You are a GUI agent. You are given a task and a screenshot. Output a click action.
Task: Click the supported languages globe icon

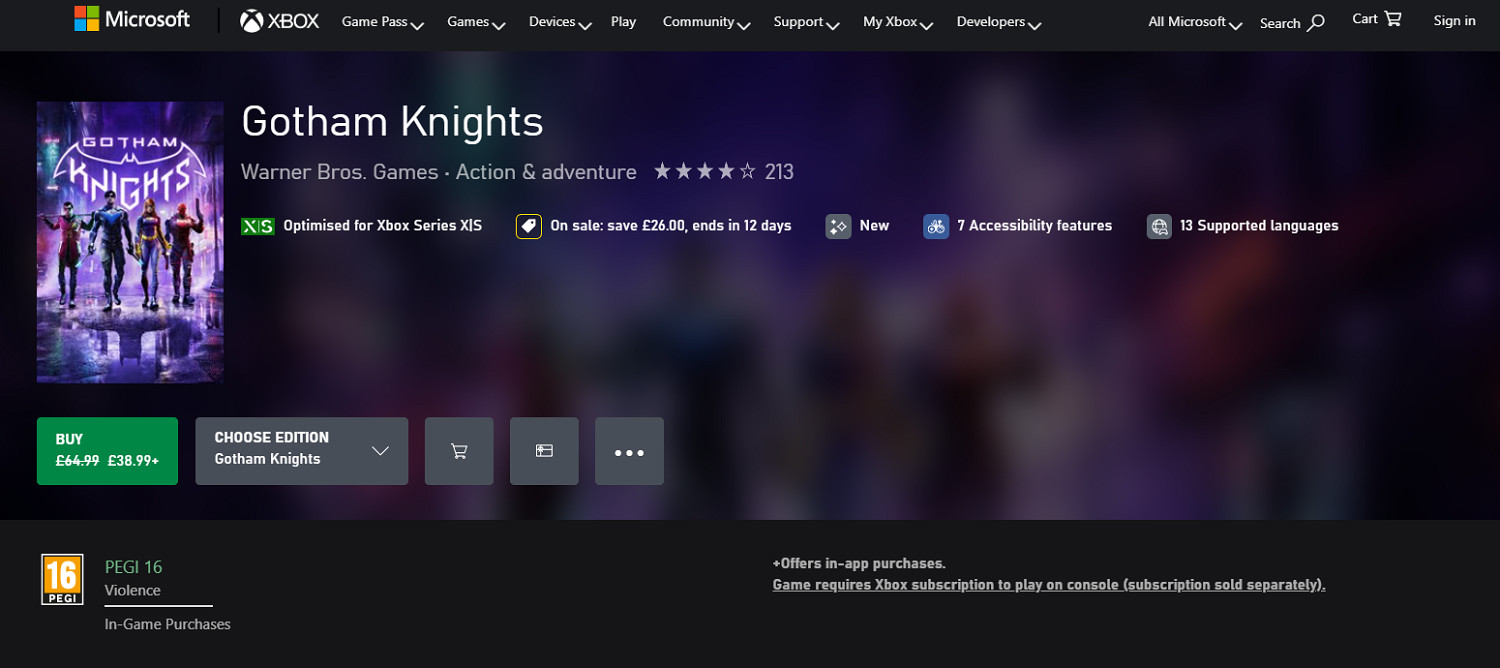[1159, 226]
